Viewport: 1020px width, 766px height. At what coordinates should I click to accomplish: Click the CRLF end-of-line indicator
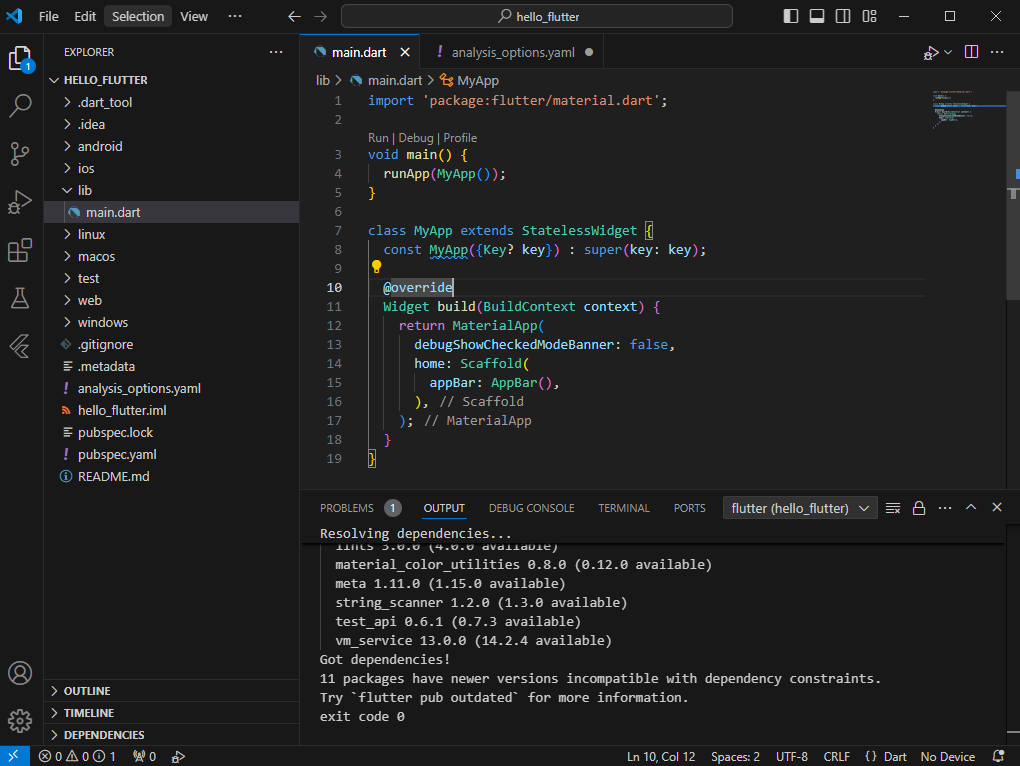pyautogui.click(x=837, y=756)
